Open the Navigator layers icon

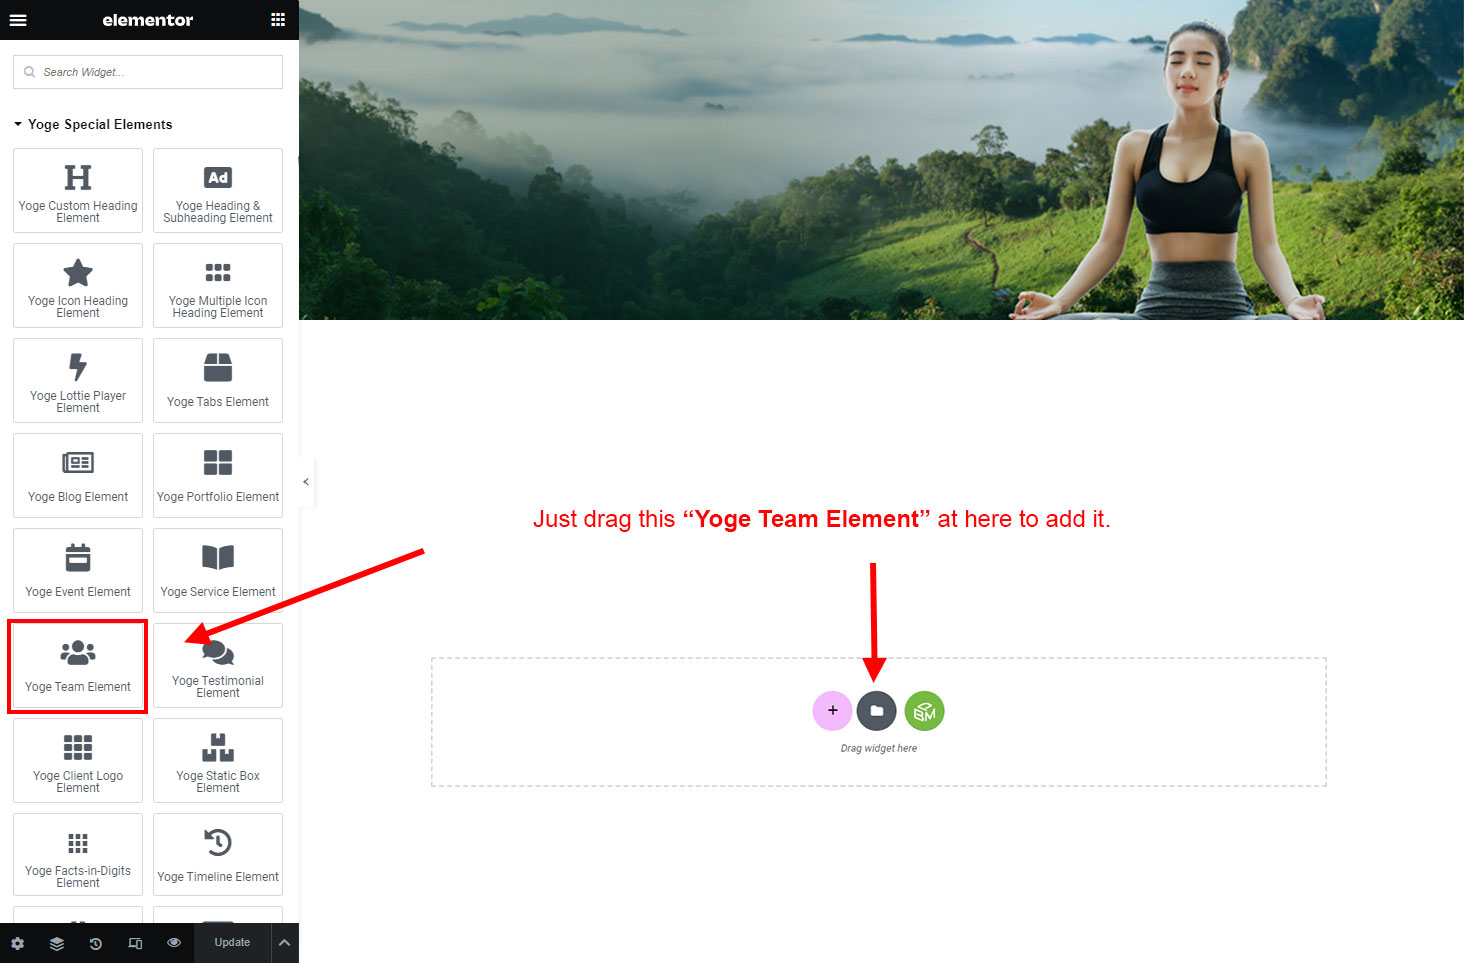tap(57, 943)
